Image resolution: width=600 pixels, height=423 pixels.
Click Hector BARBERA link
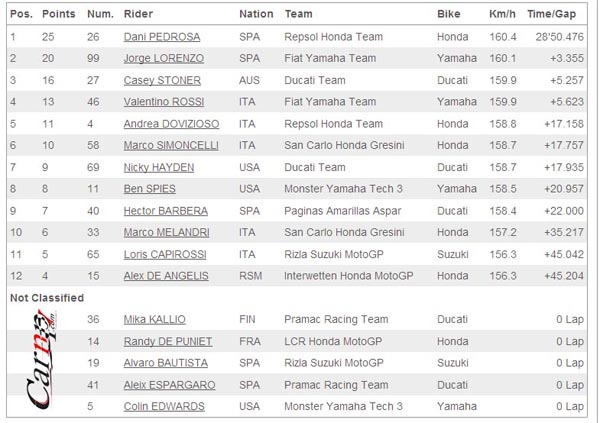point(165,211)
